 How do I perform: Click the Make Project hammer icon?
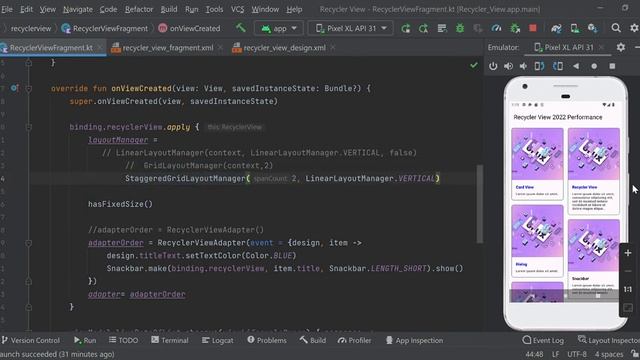click(x=241, y=28)
